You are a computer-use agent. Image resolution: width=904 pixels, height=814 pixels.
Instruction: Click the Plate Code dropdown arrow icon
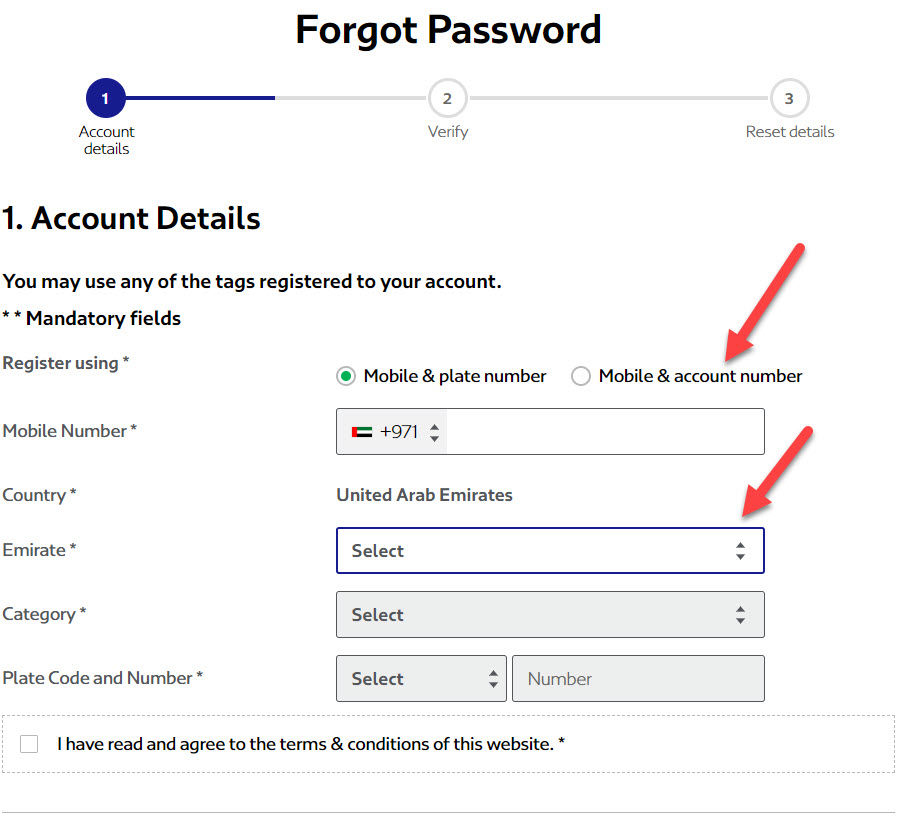(x=493, y=679)
